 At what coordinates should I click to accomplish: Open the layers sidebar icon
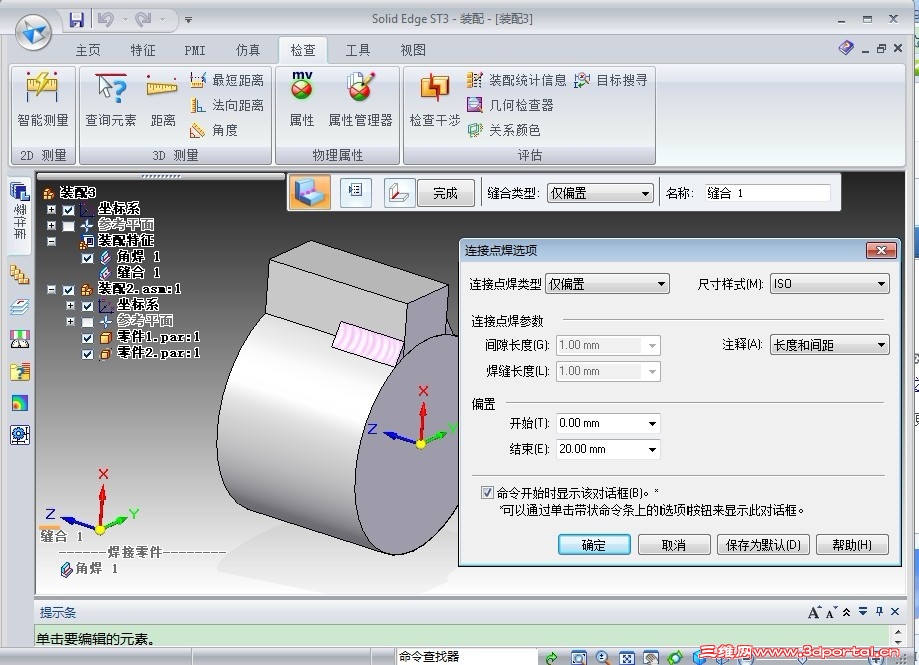click(x=19, y=306)
